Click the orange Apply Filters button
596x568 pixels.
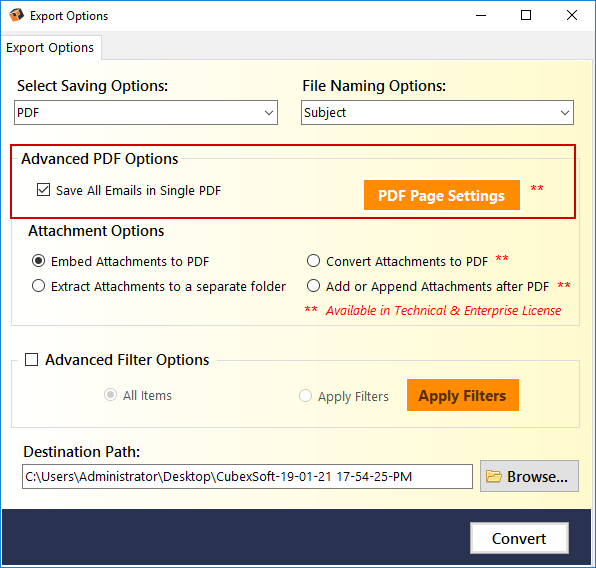(x=463, y=395)
